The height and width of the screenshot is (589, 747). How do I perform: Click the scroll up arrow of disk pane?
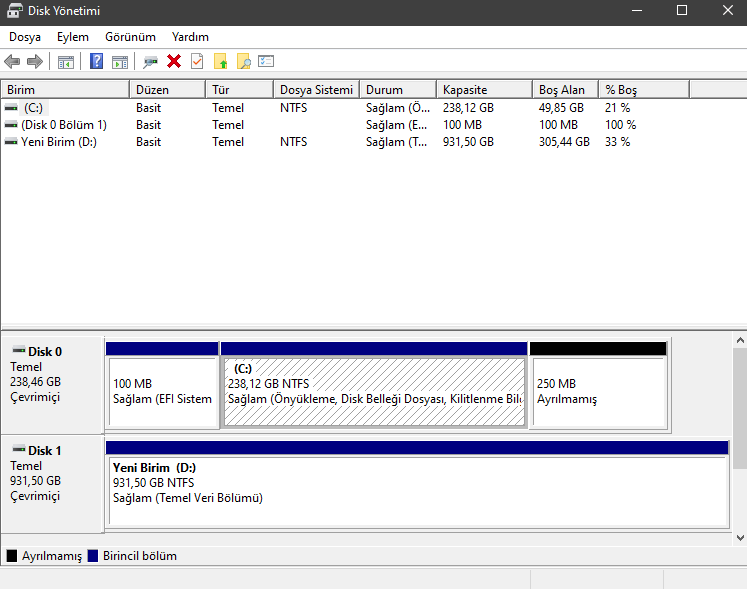click(740, 340)
